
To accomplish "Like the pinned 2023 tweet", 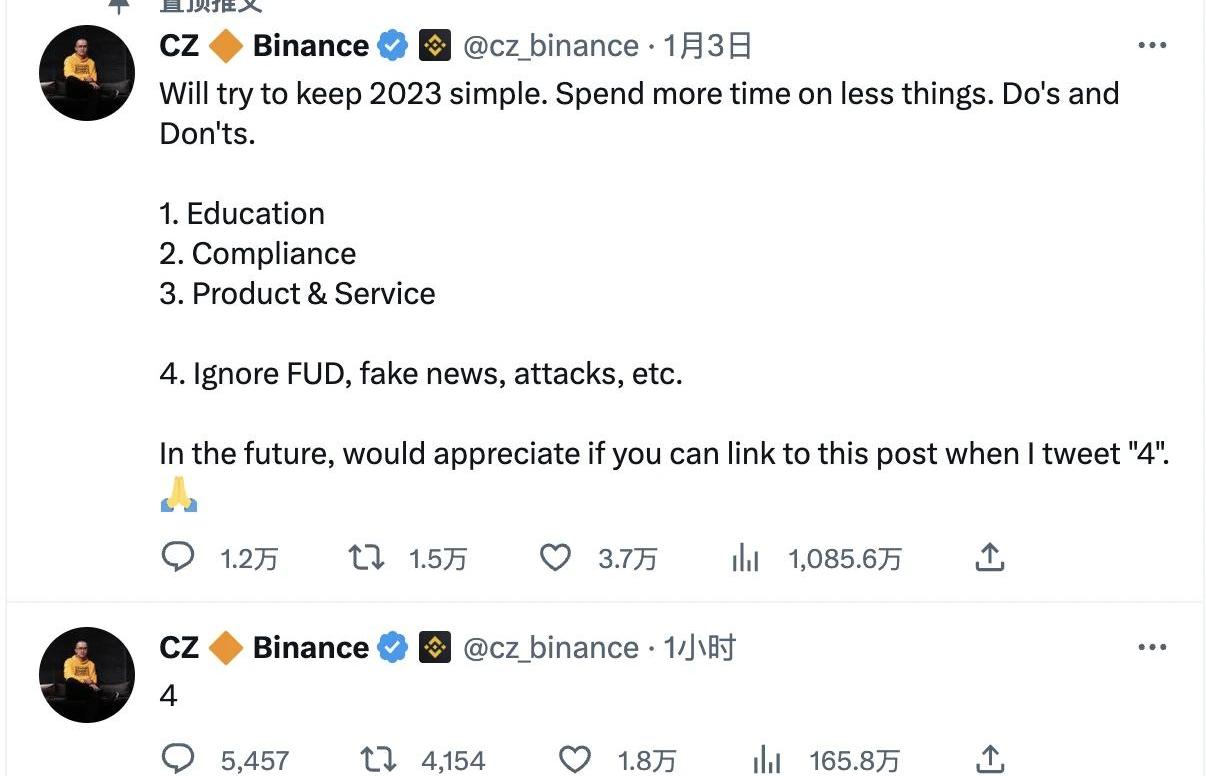I will [x=555, y=557].
